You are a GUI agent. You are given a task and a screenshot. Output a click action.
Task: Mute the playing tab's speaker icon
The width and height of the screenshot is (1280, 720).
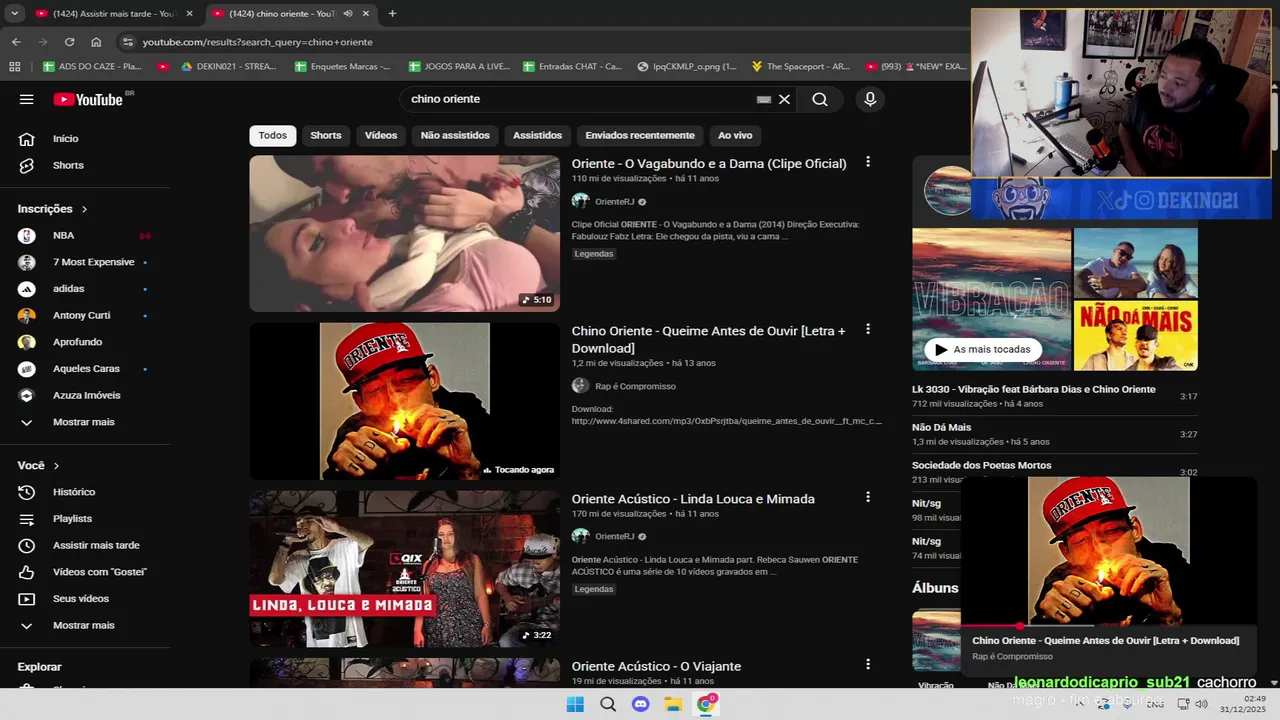(x=348, y=13)
